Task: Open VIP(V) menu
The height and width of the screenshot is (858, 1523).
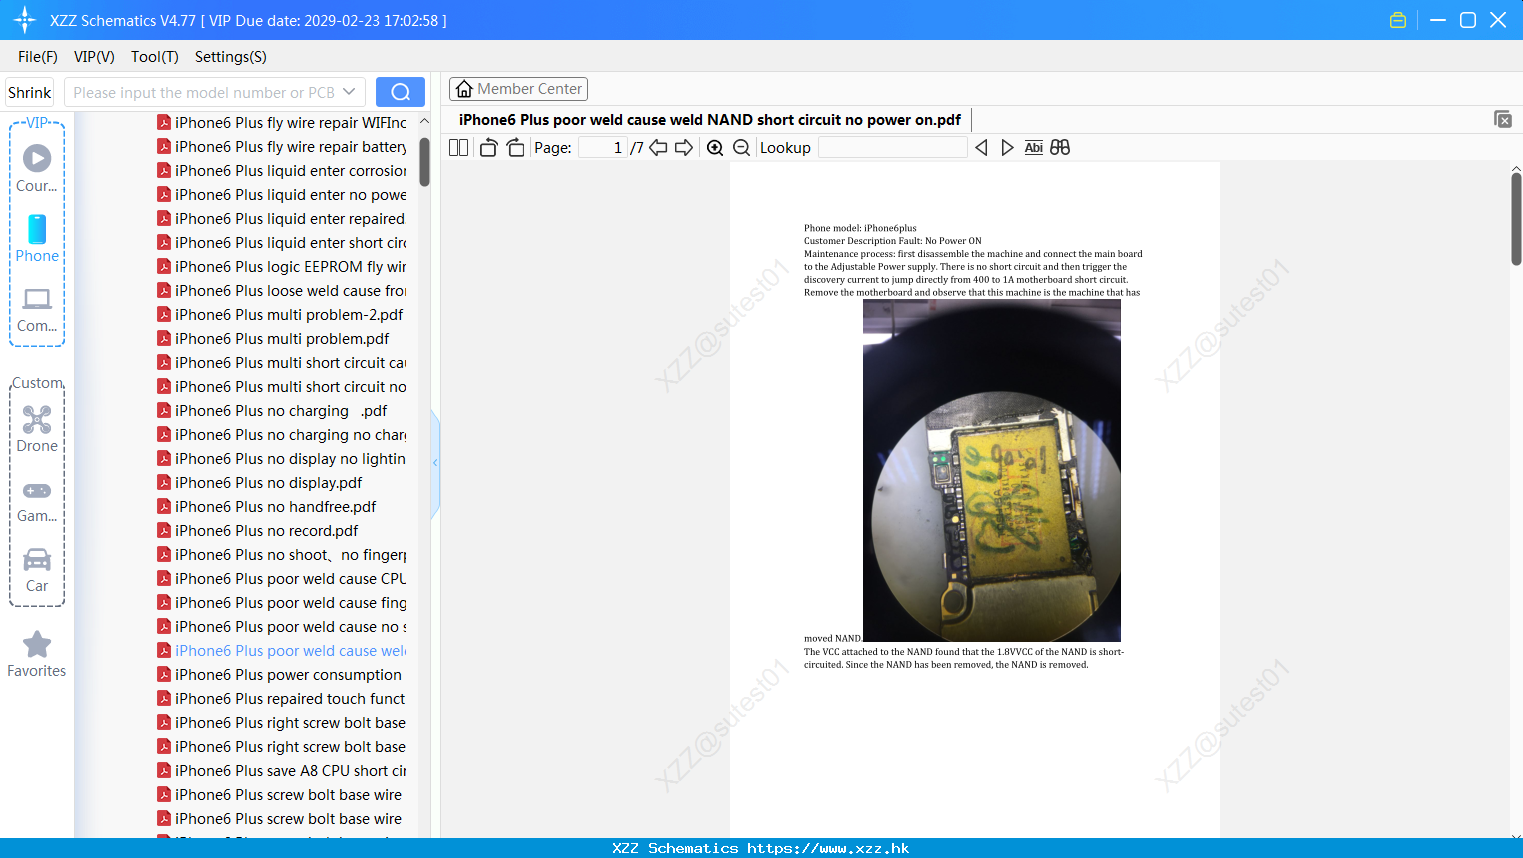Action: coord(94,57)
